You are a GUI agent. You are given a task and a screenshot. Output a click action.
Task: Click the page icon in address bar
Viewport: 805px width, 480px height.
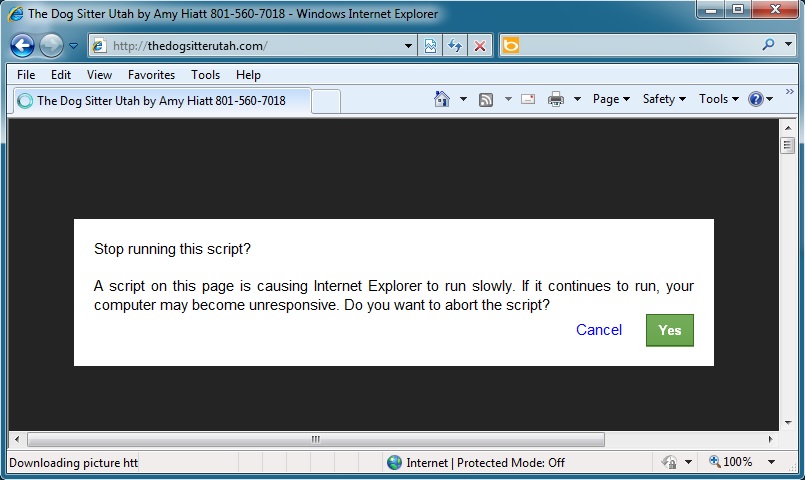coord(99,46)
